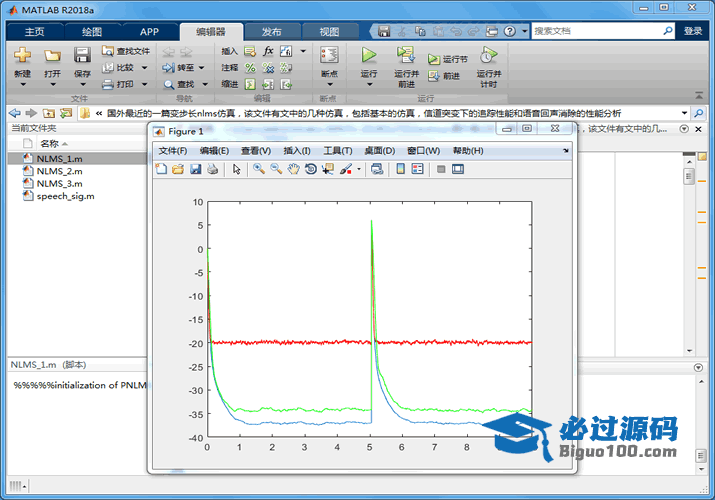Click the 登录 (Sign in) button

click(x=693, y=31)
